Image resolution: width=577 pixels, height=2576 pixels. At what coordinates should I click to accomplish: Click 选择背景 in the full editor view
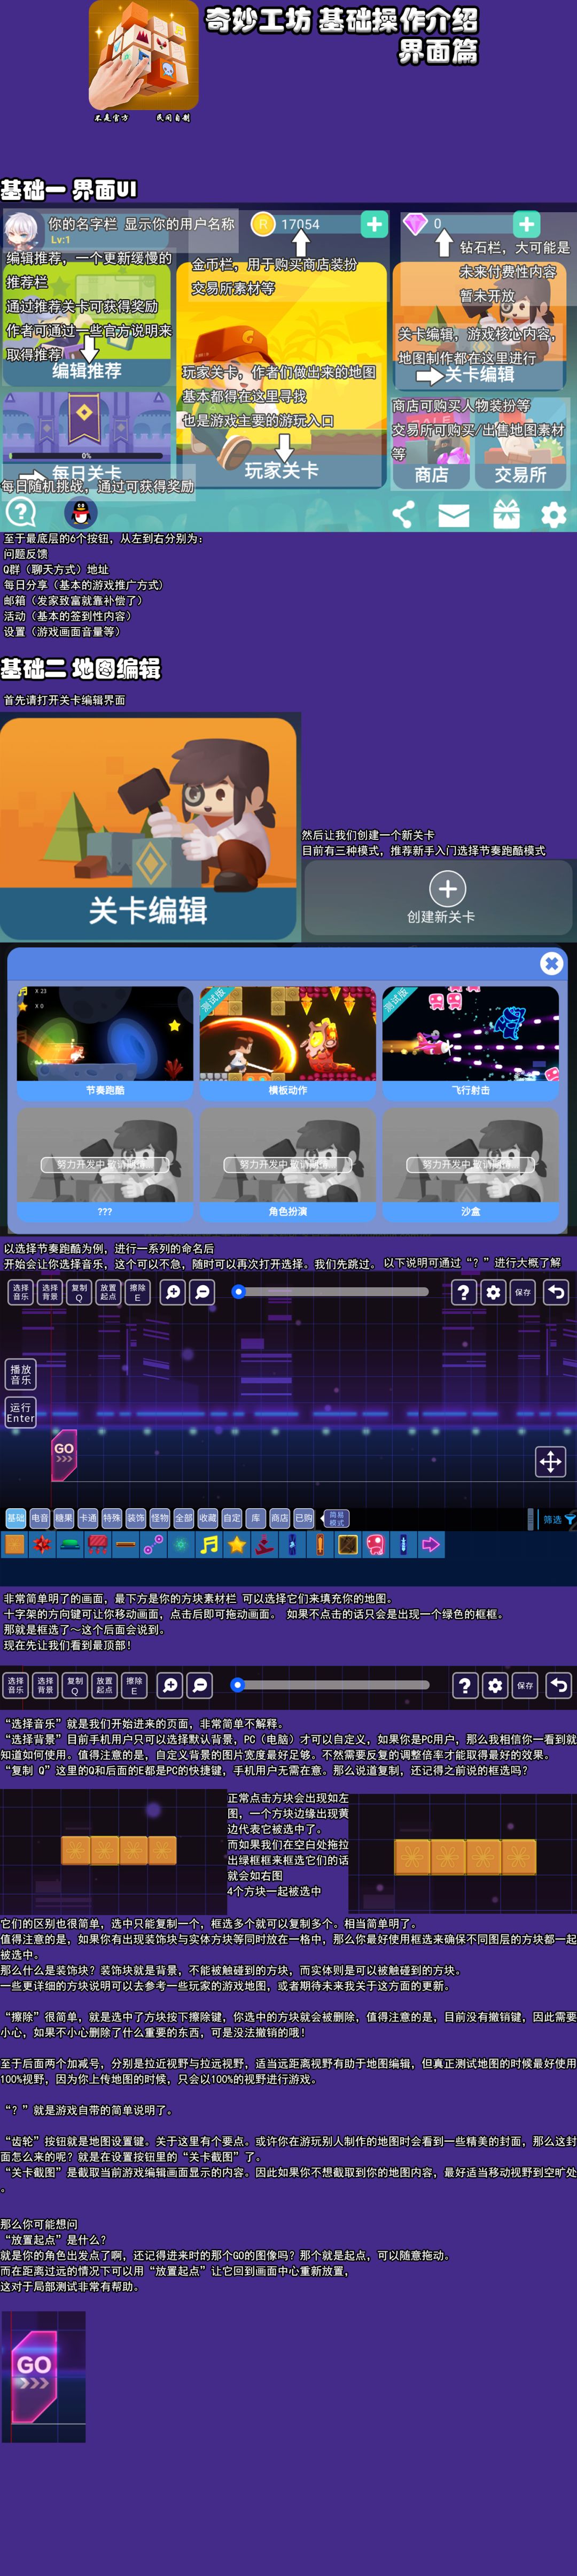coord(50,1292)
